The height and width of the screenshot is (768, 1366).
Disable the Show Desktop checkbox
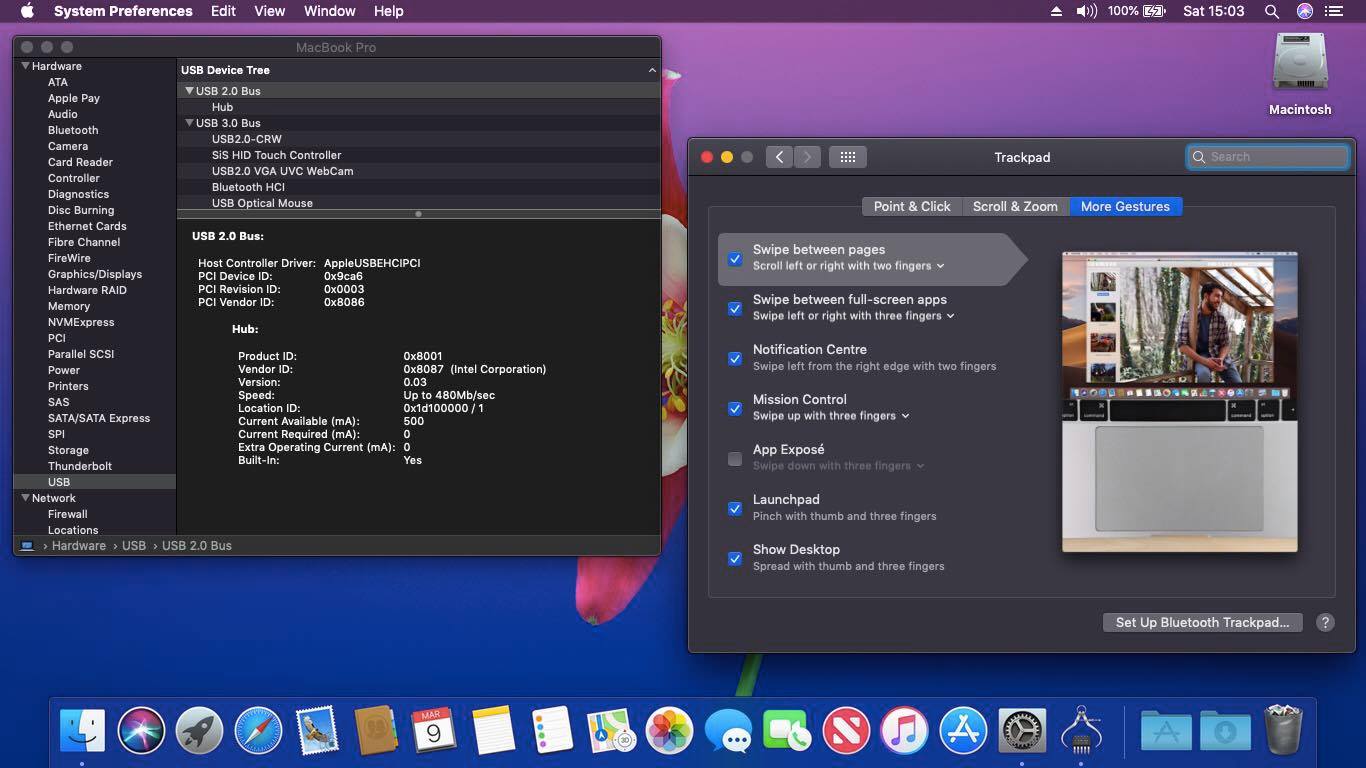[735, 559]
